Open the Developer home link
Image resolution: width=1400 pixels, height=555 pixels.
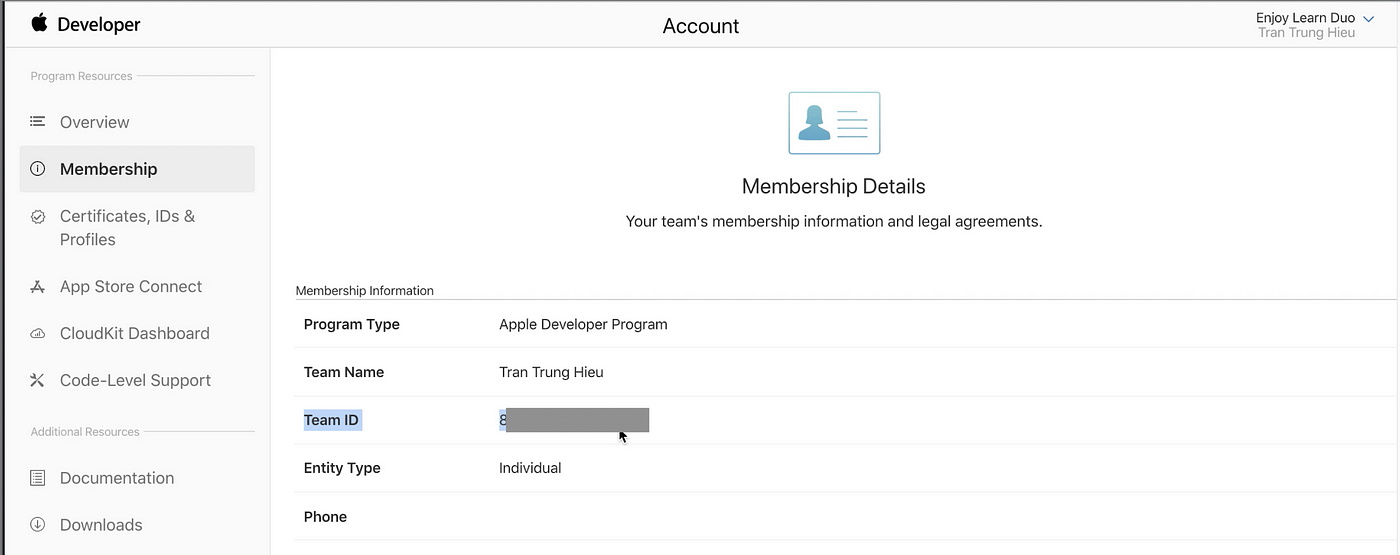99,24
